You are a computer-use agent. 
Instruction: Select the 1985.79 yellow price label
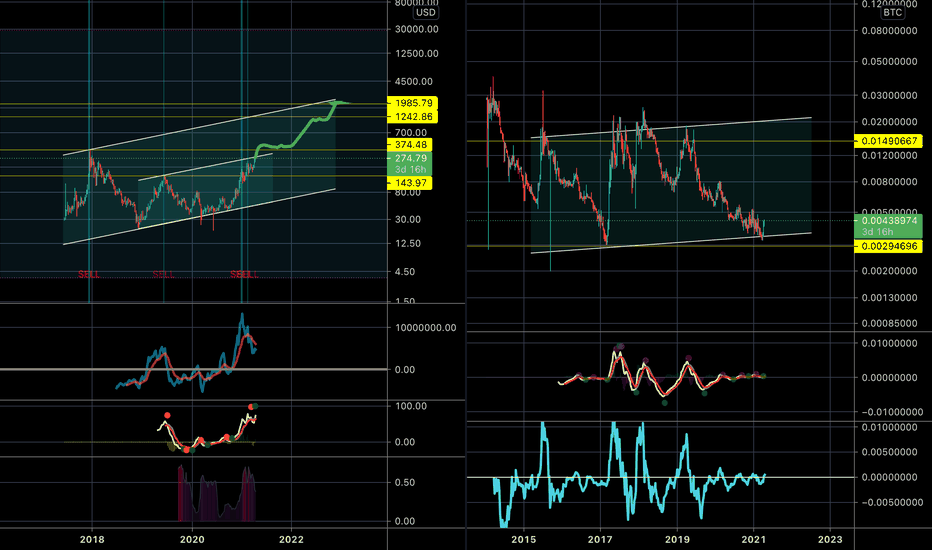412,103
